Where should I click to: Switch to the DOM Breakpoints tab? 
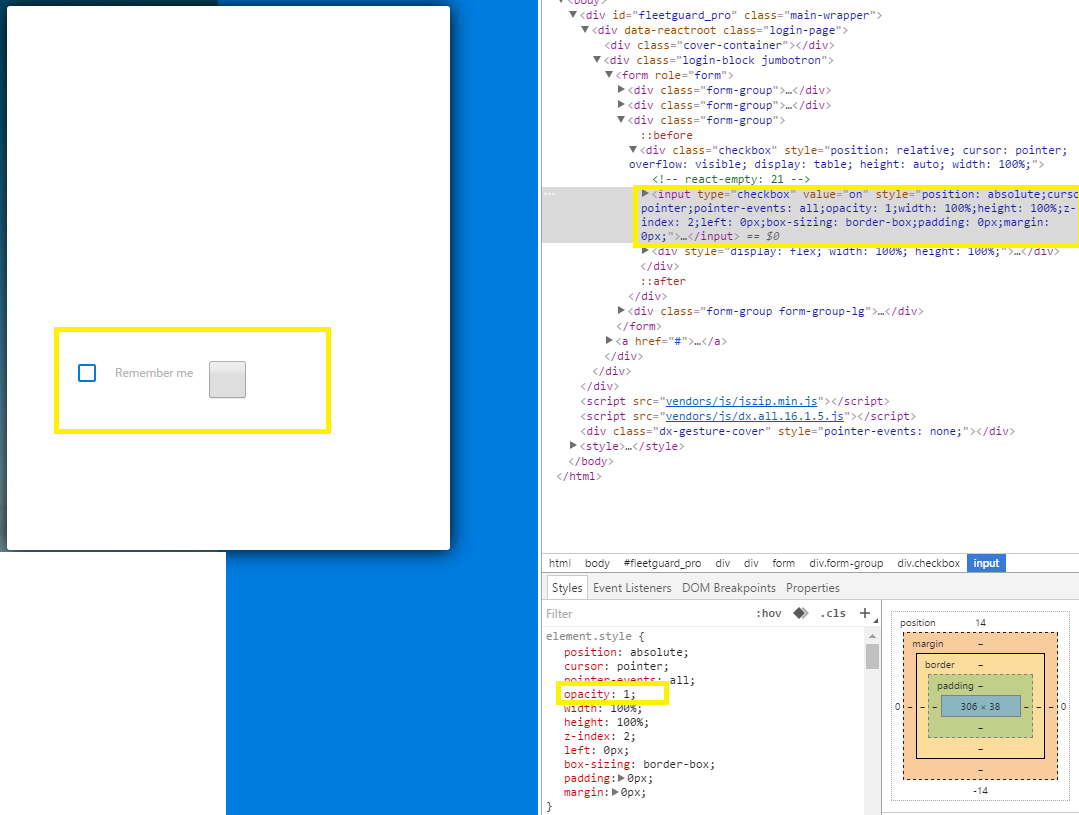[729, 588]
